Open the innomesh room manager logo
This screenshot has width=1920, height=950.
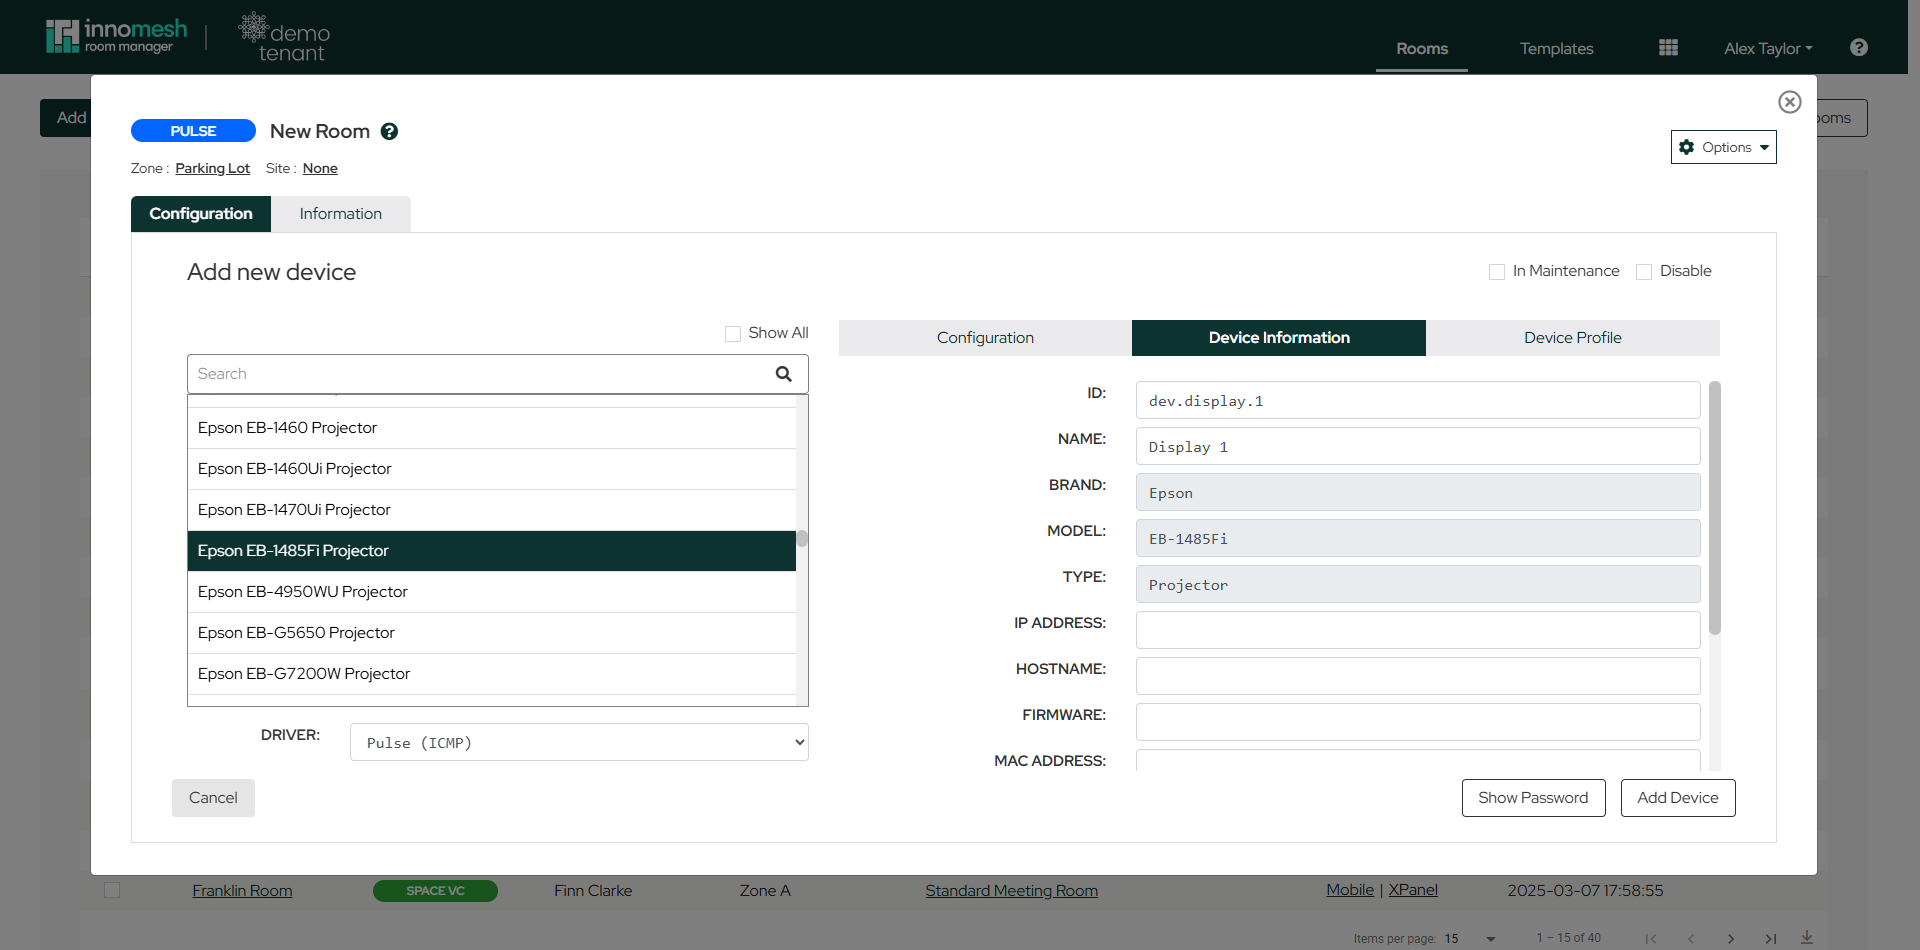(x=116, y=36)
